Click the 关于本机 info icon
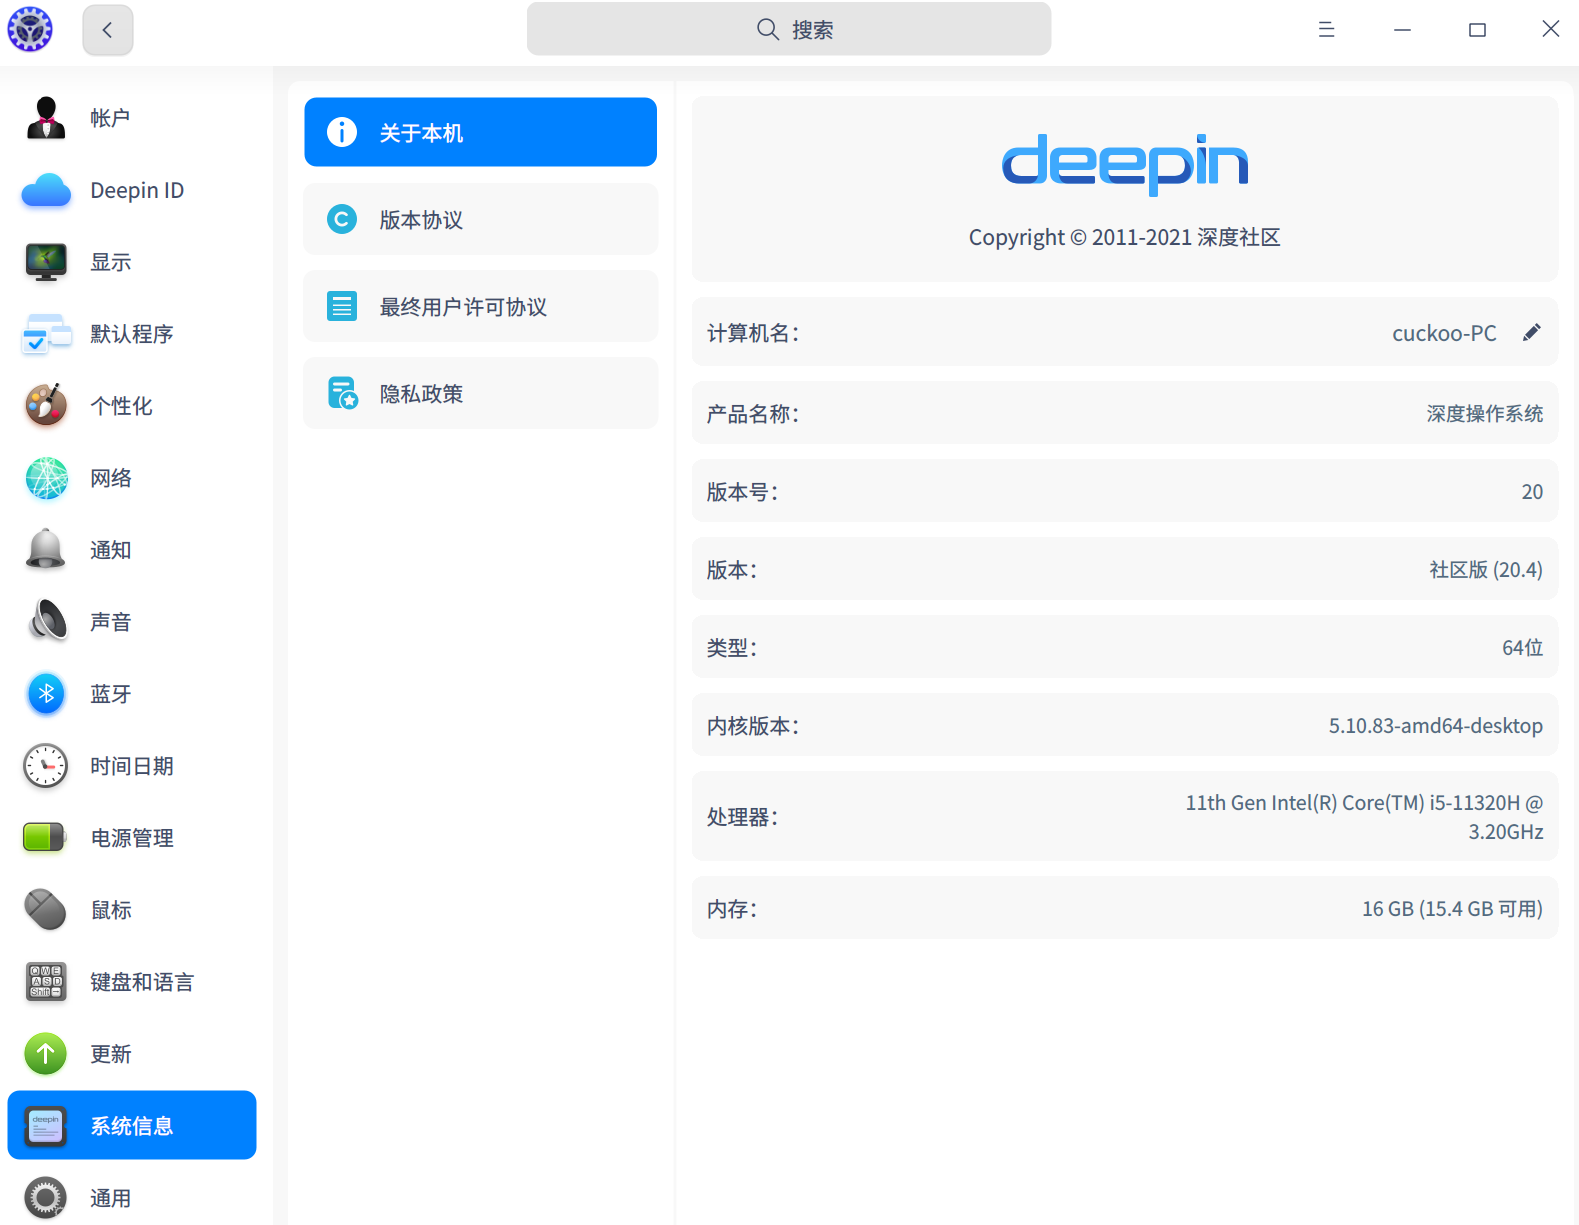The width and height of the screenshot is (1579, 1225). pos(342,132)
